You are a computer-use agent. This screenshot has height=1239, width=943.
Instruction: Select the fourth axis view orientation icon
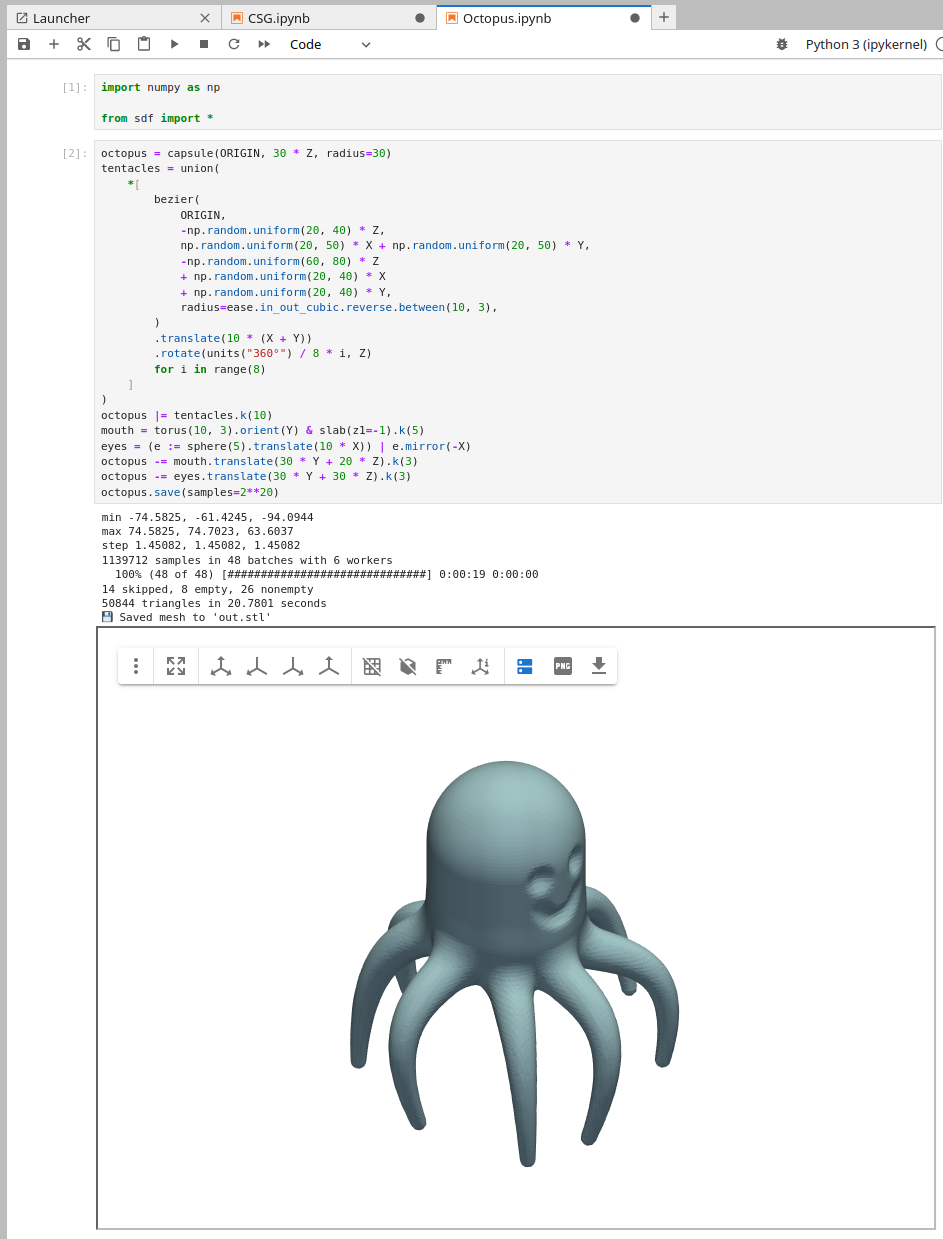pyautogui.click(x=329, y=666)
